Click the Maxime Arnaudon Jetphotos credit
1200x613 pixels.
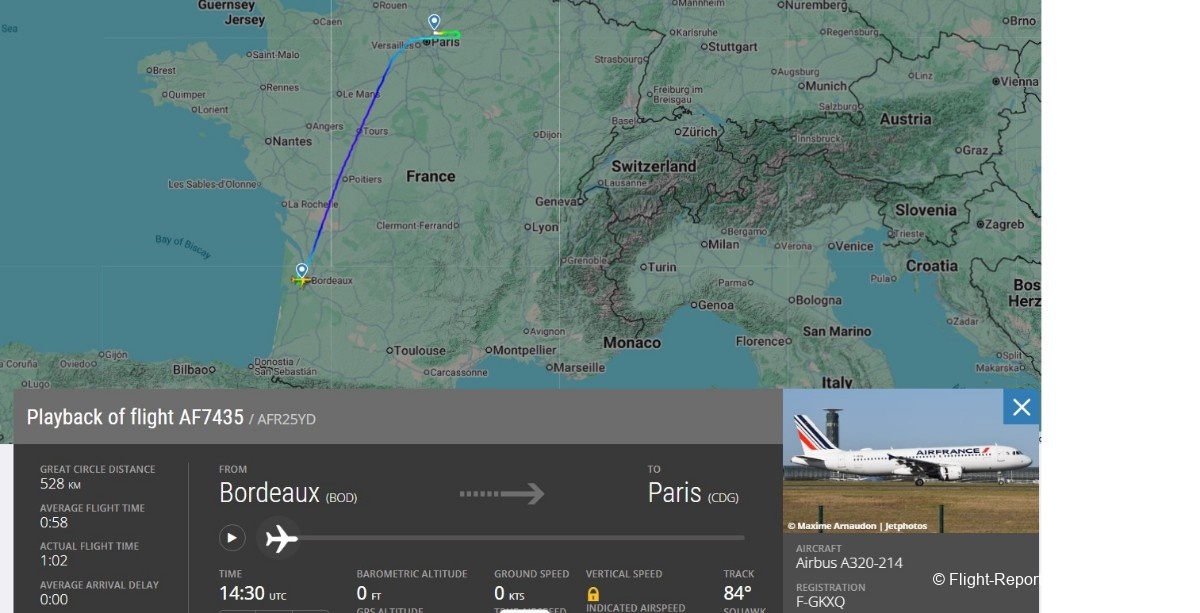click(x=857, y=526)
